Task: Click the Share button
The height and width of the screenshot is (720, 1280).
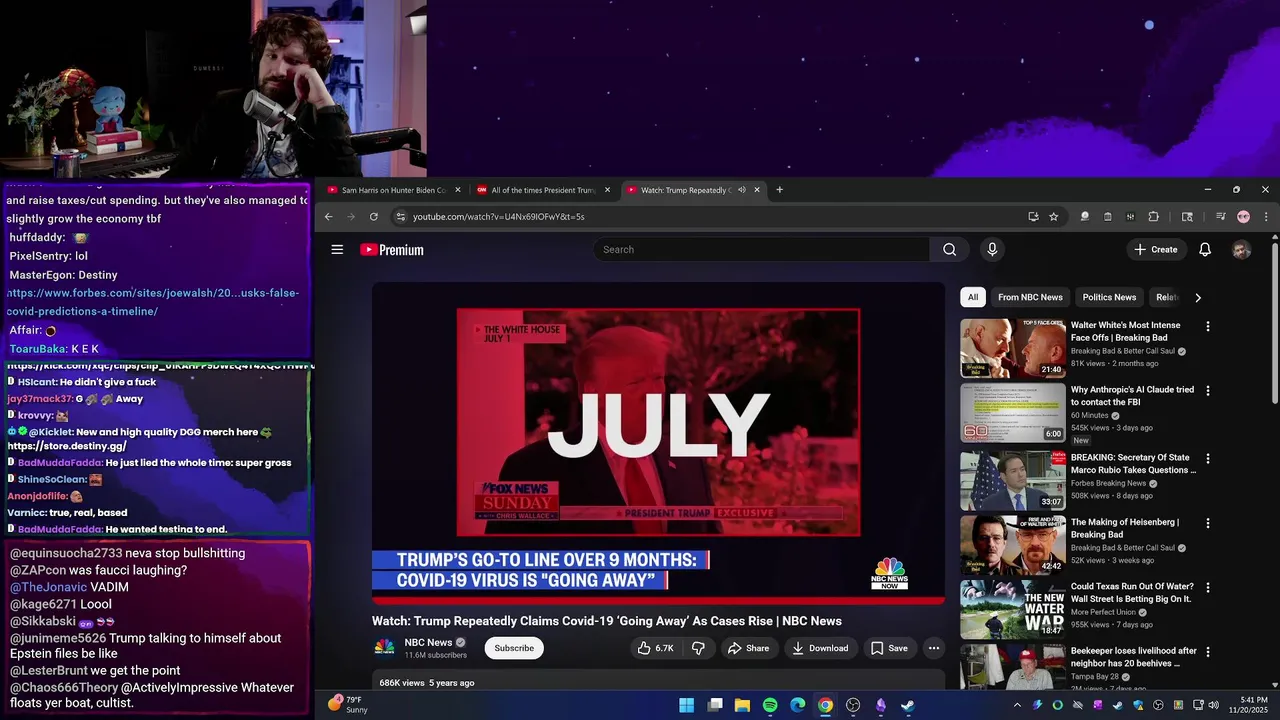Action: pos(748,648)
